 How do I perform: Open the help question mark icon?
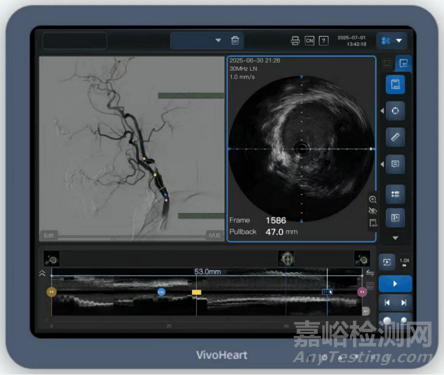(x=323, y=41)
